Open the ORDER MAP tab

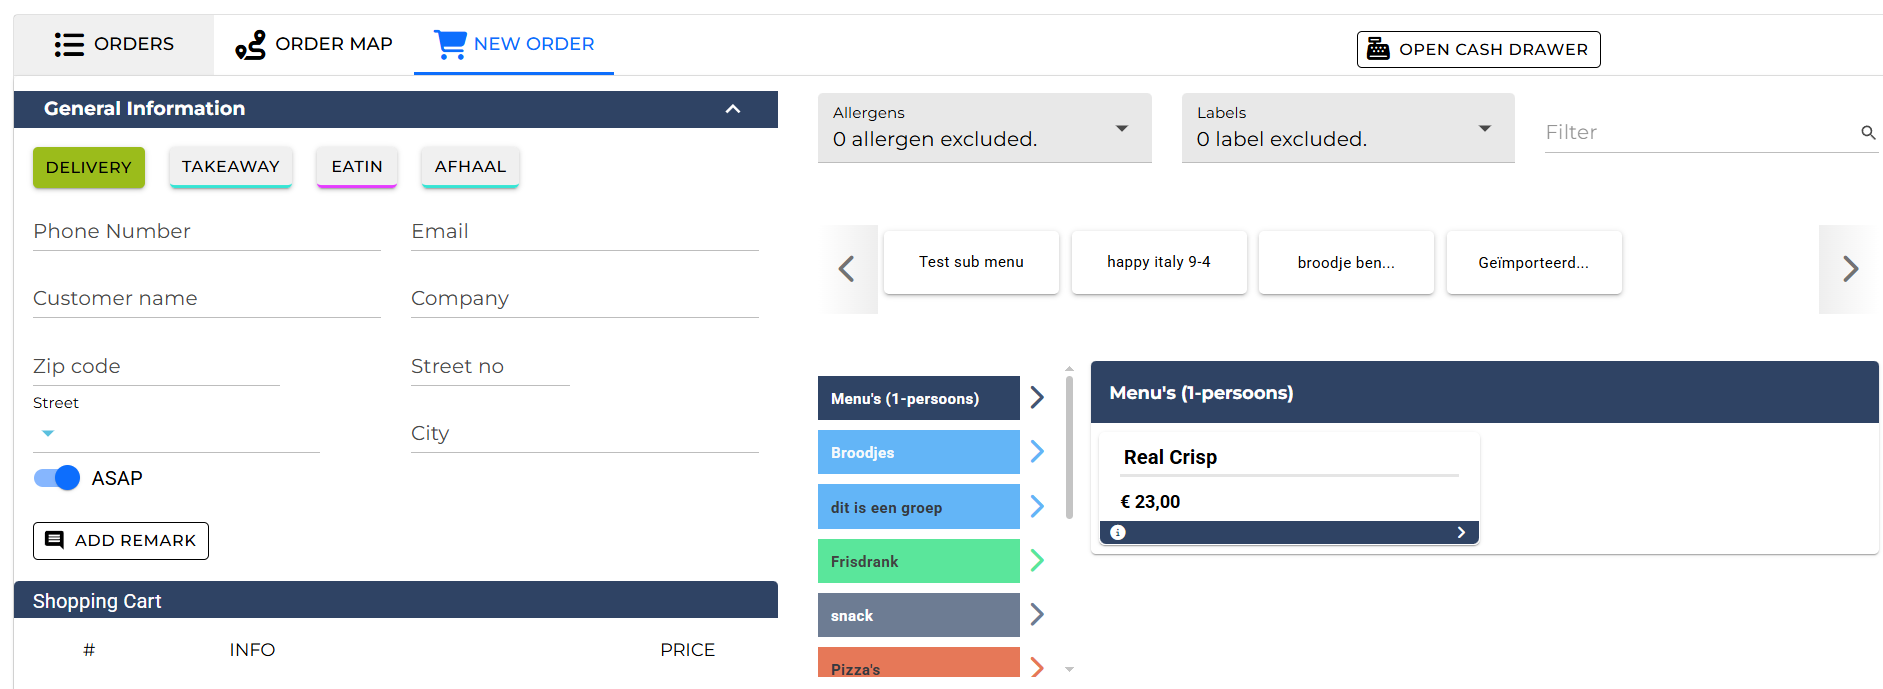click(314, 44)
